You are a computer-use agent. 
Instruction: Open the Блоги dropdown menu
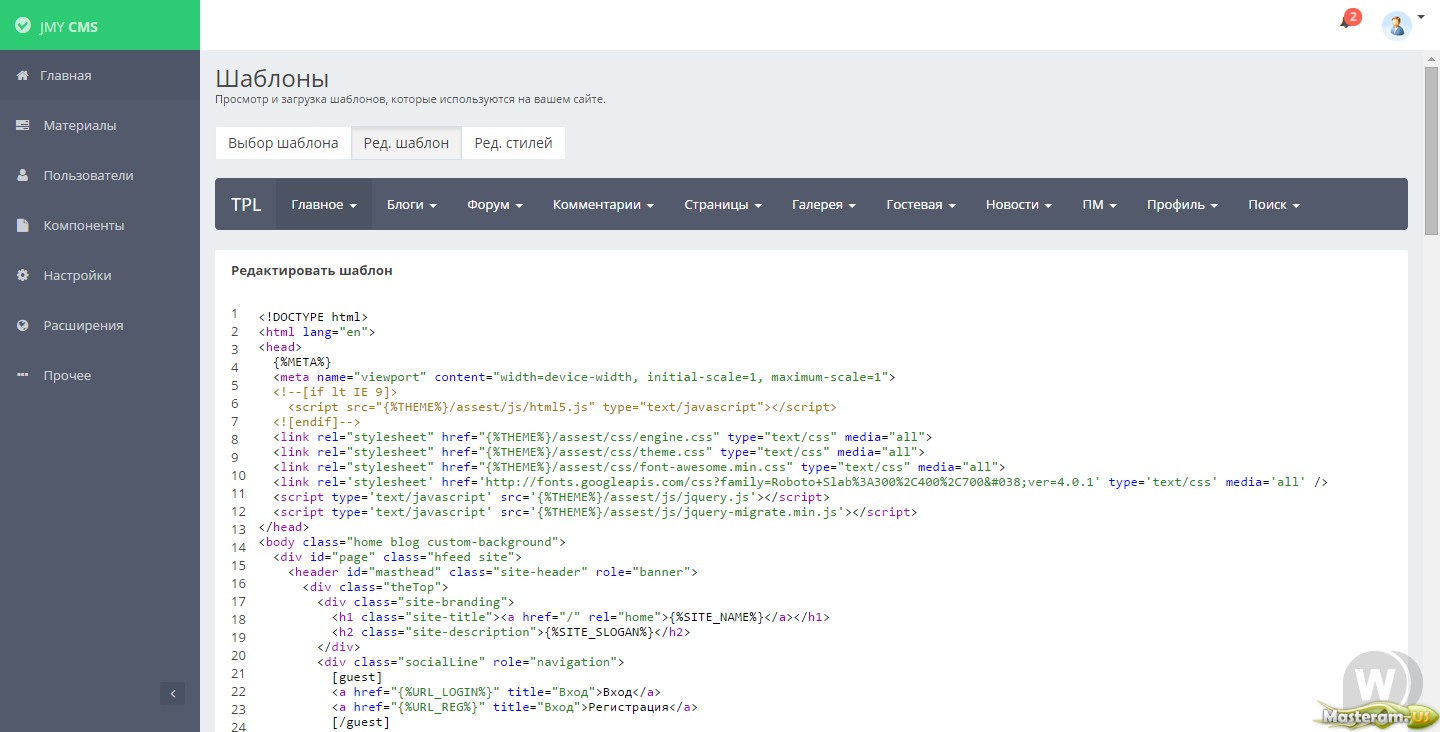(x=412, y=204)
